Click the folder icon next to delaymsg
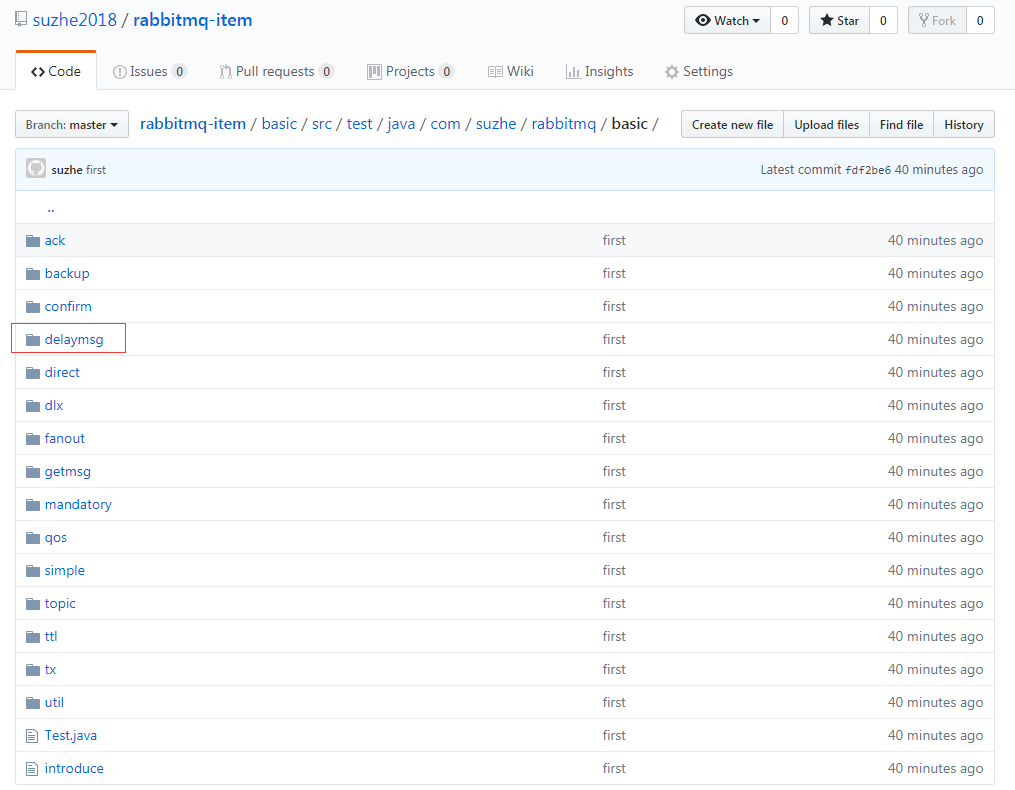1015x790 pixels. pyautogui.click(x=32, y=338)
